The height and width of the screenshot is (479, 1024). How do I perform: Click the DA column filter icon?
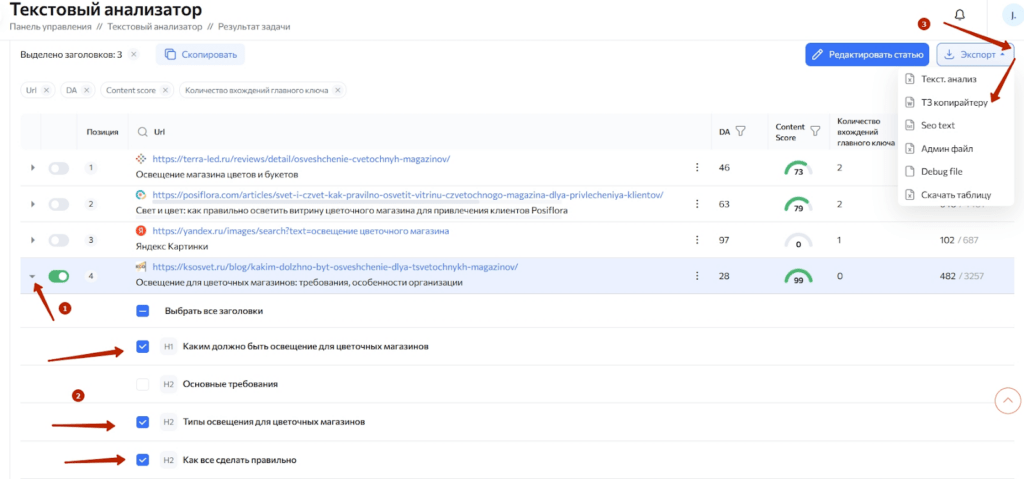click(x=741, y=131)
